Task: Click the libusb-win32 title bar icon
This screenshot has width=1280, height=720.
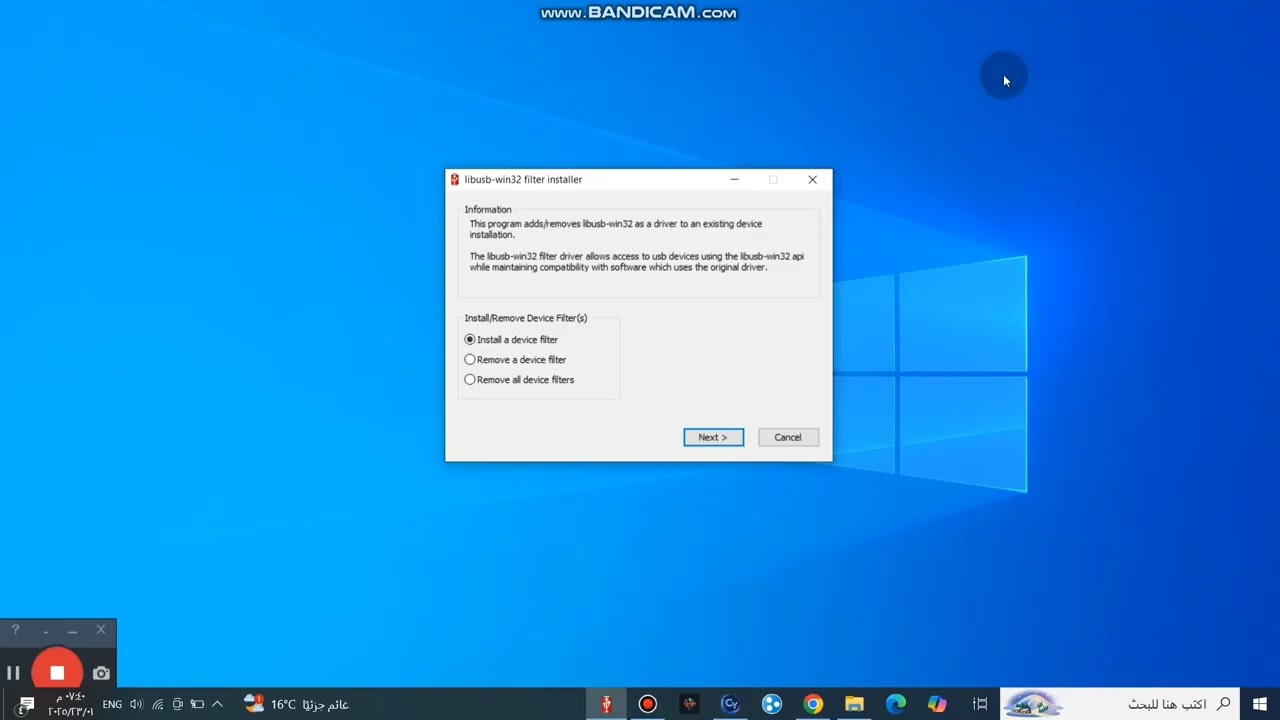Action: 455,180
